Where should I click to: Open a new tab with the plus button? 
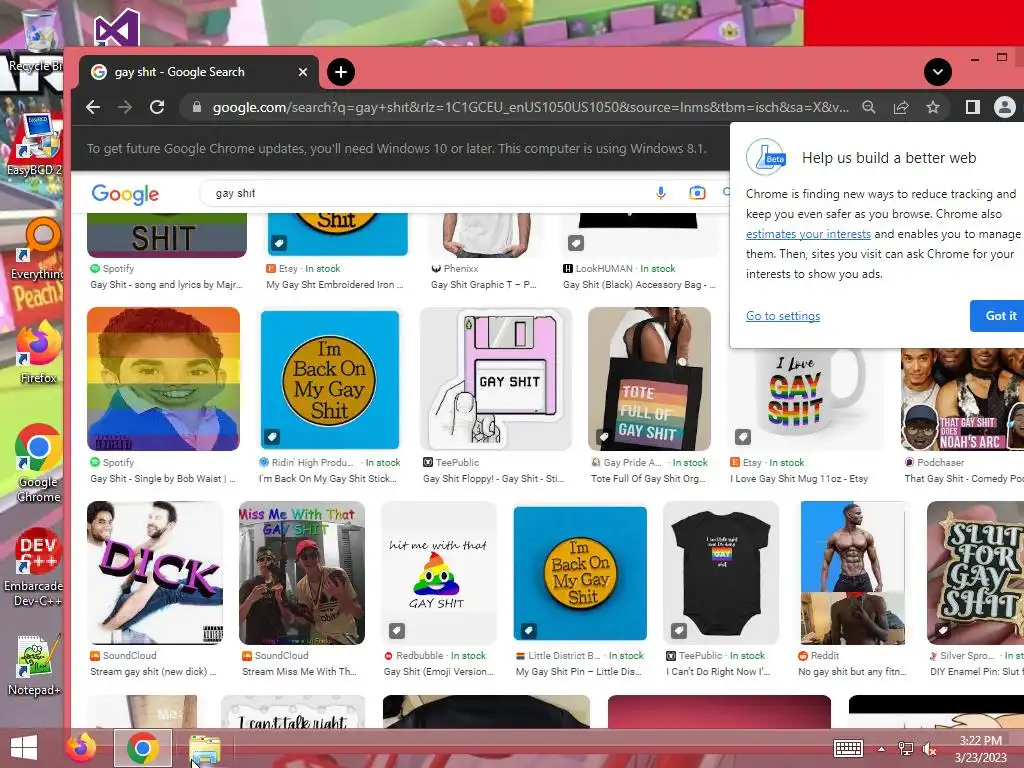[x=341, y=72]
